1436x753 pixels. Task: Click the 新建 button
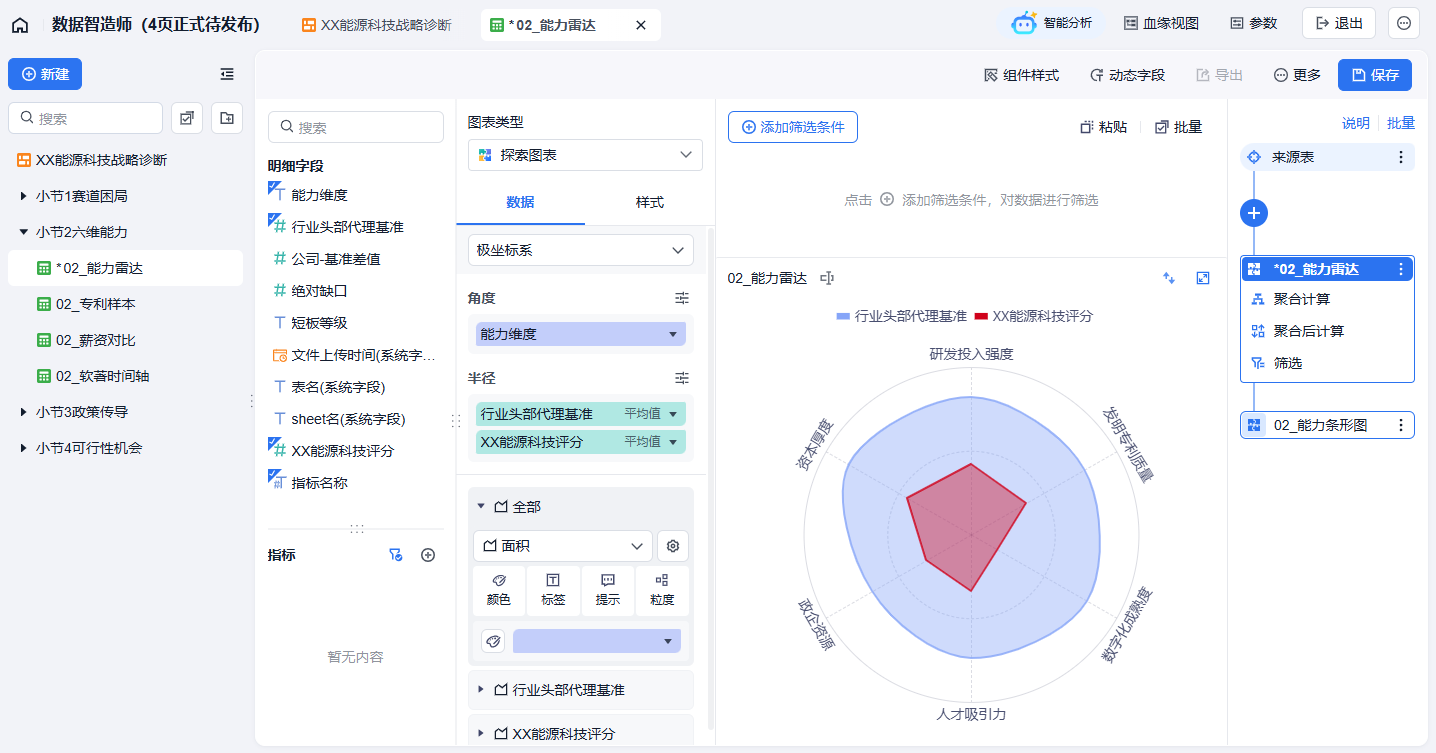45,74
